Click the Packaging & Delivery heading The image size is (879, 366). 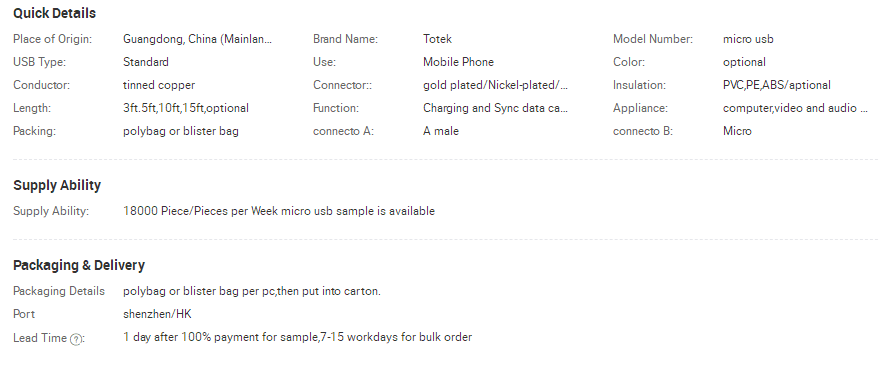[79, 265]
